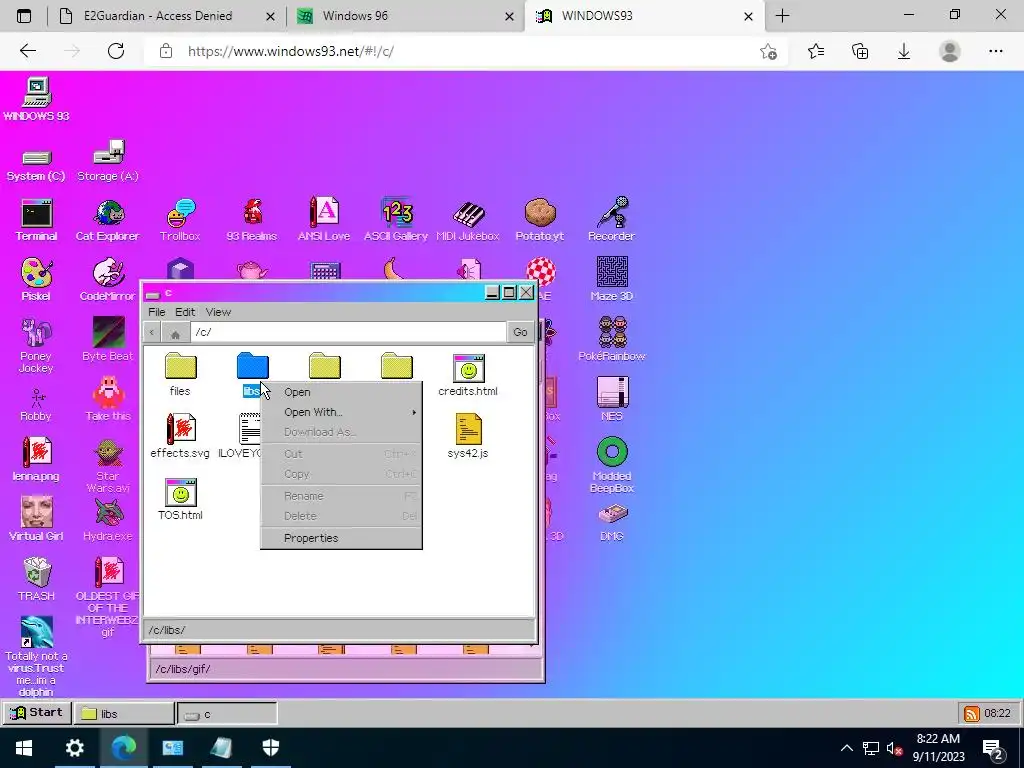This screenshot has width=1024, height=768.
Task: Refresh the browser page
Action: [x=116, y=51]
